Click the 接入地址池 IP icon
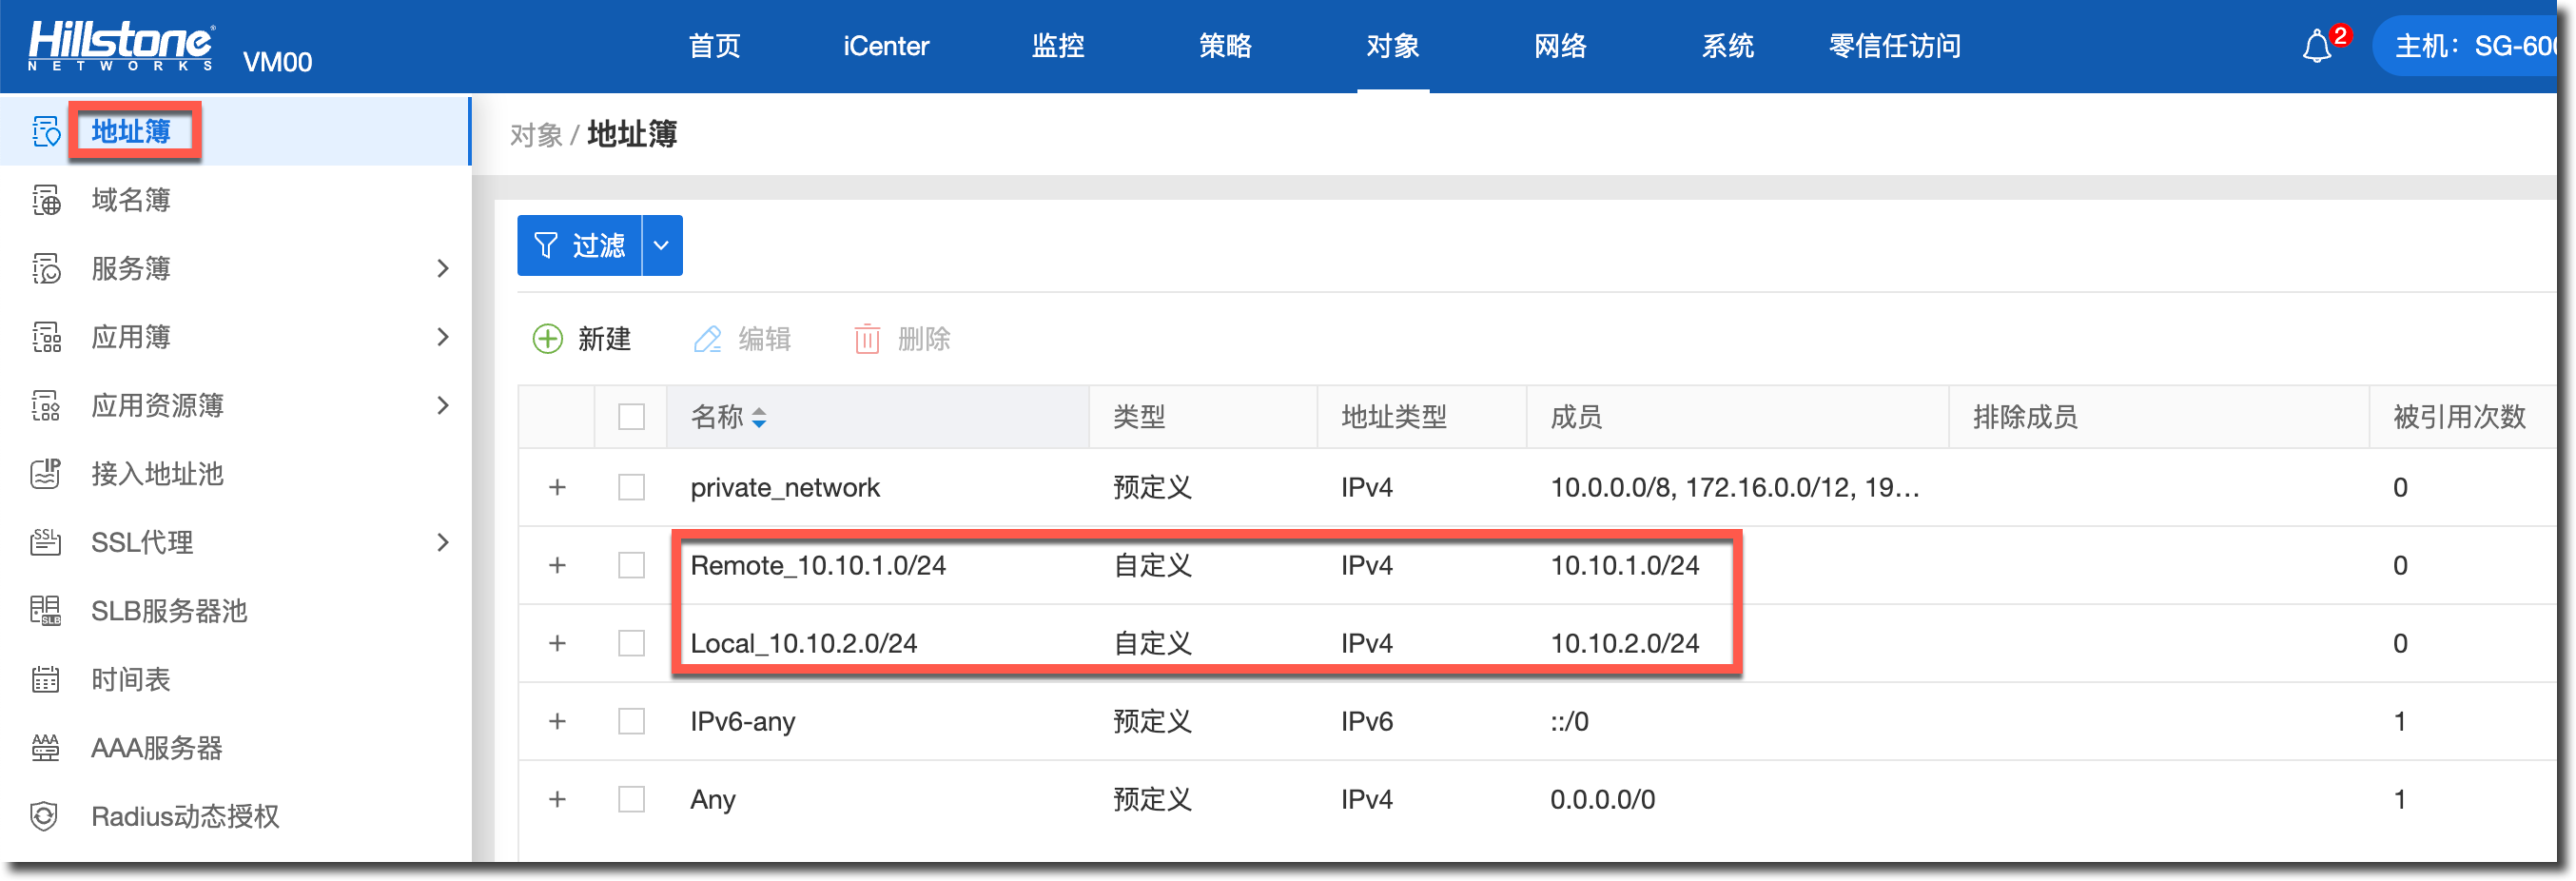 tap(46, 474)
